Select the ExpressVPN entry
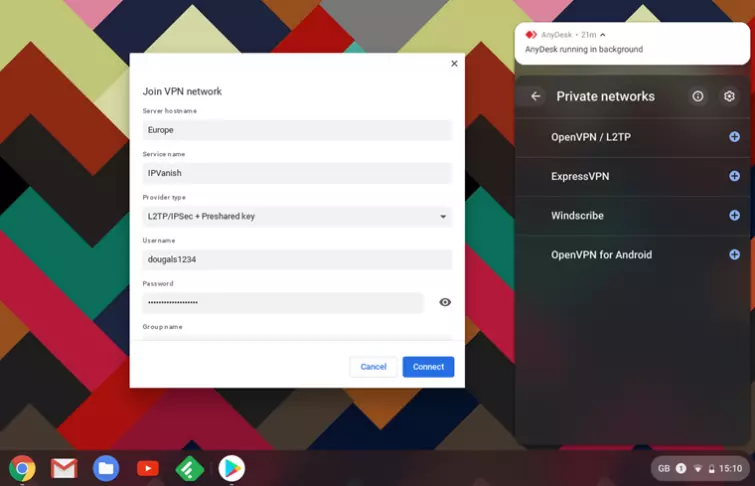Viewport: 755px width, 486px height. point(633,176)
